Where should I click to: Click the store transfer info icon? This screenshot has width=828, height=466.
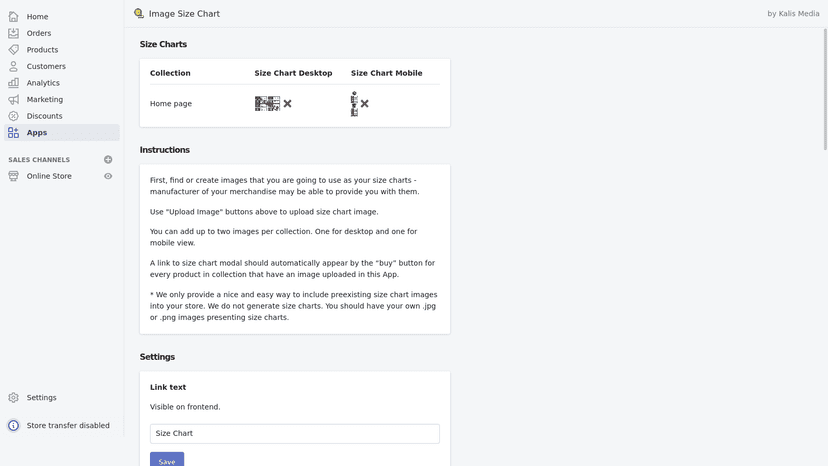pyautogui.click(x=13, y=425)
